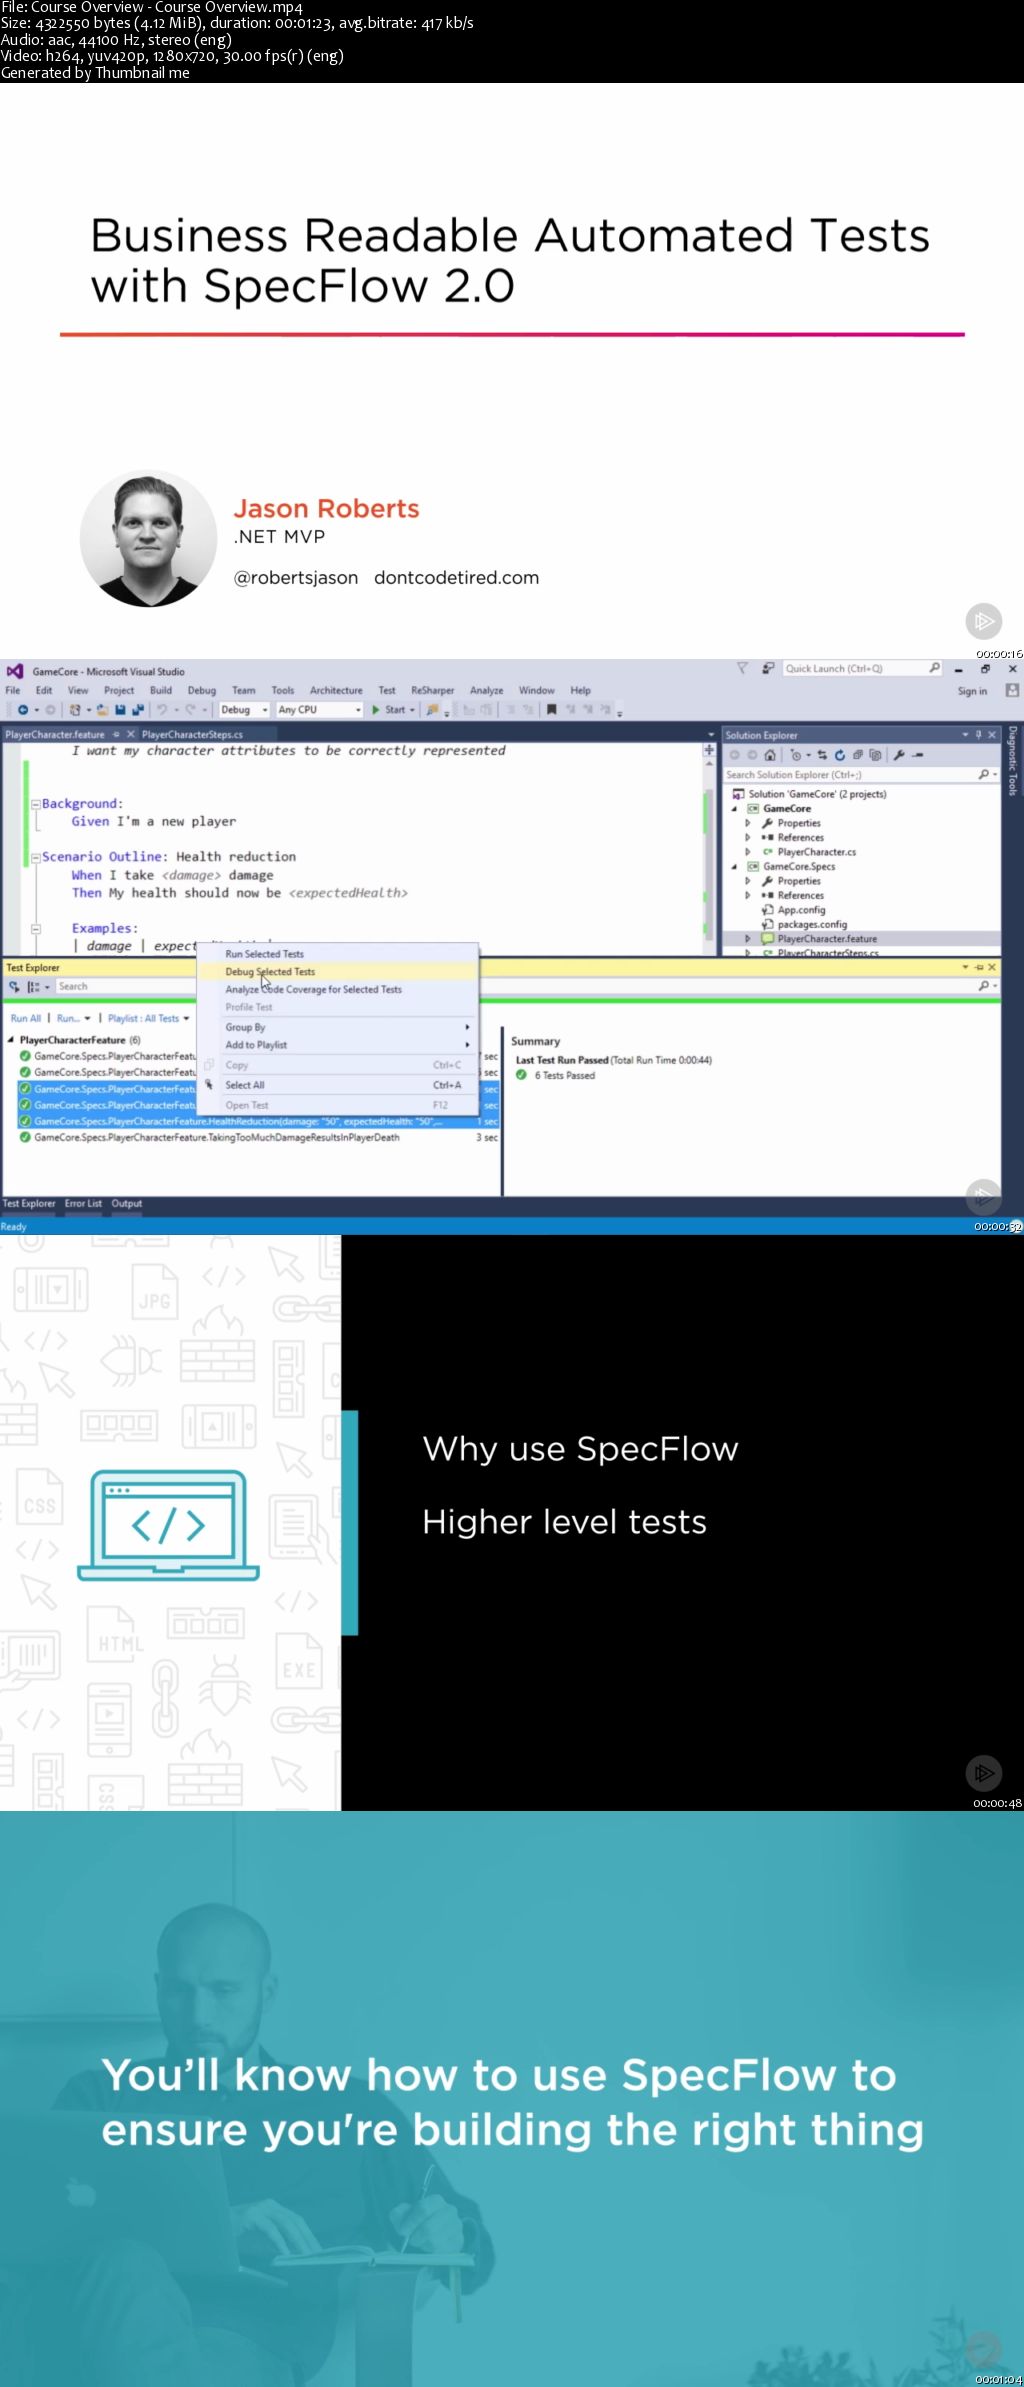Open the Test menu in menu bar
Viewport: 1024px width, 2387px height.
387,690
